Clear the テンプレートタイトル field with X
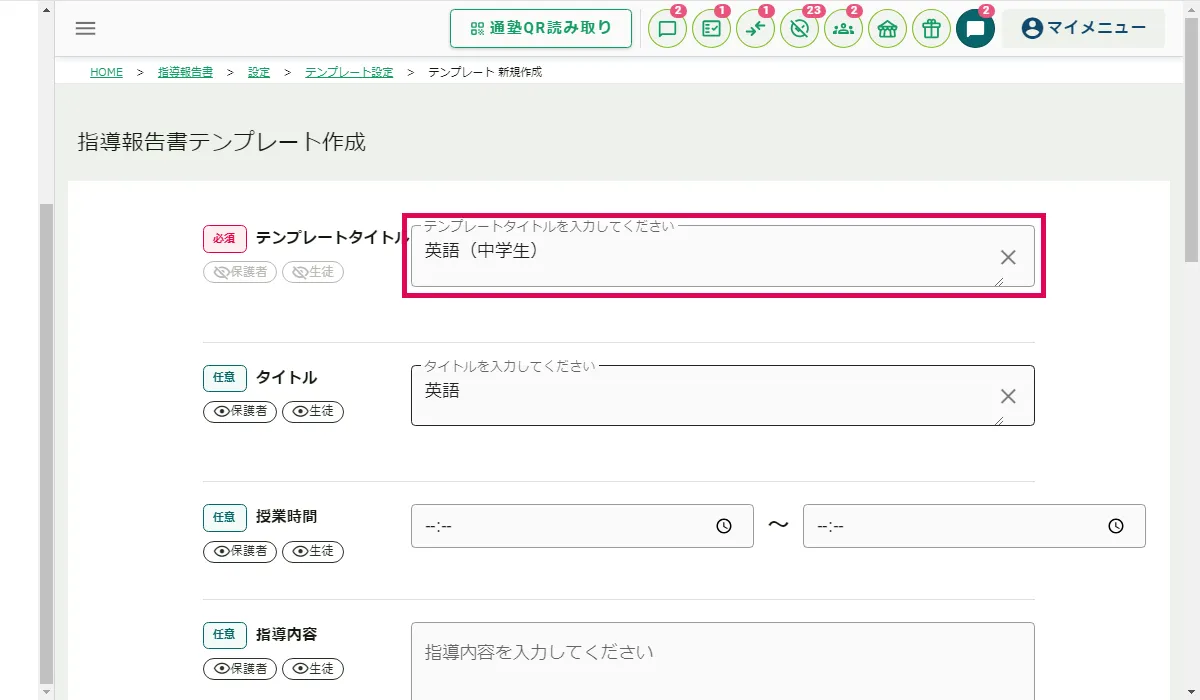This screenshot has height=700, width=1200. (1008, 257)
